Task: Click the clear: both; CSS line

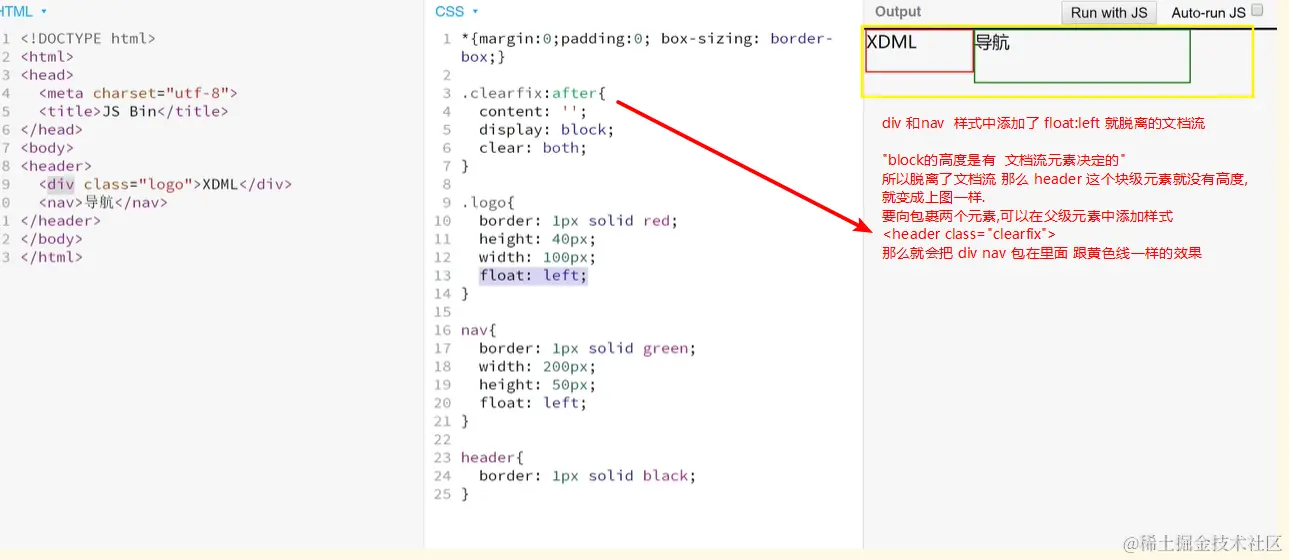Action: click(533, 148)
